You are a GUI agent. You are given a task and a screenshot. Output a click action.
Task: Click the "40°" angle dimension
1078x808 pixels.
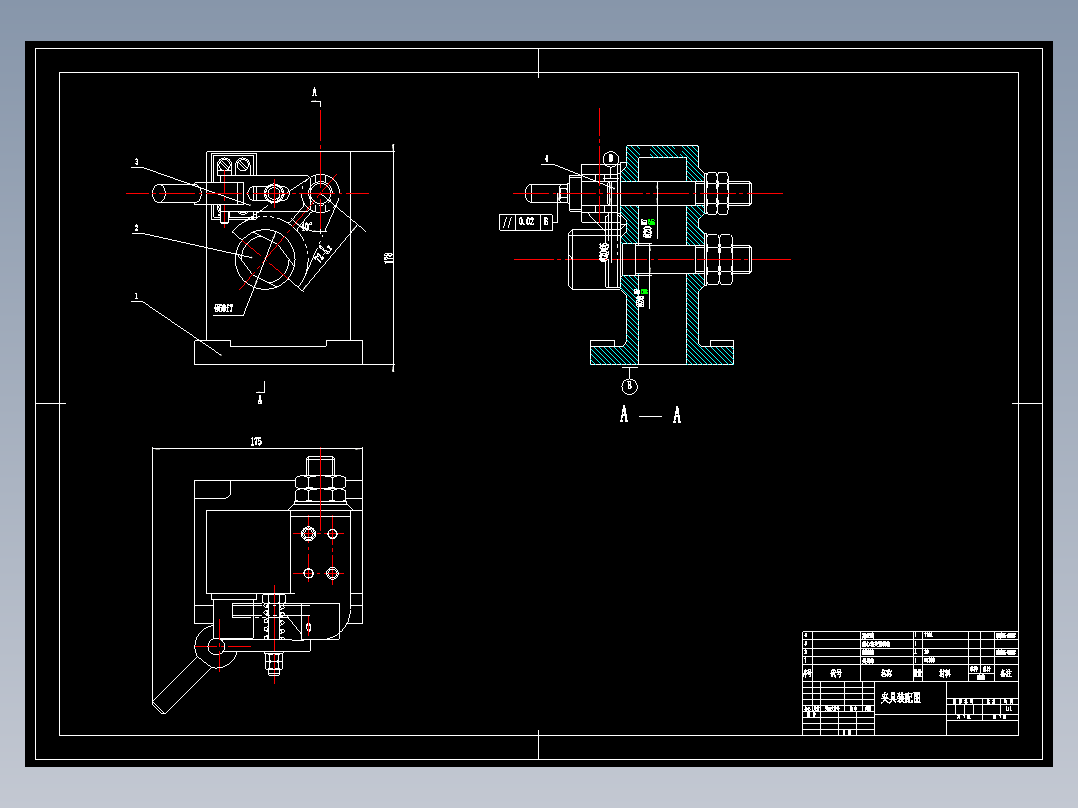click(x=307, y=226)
